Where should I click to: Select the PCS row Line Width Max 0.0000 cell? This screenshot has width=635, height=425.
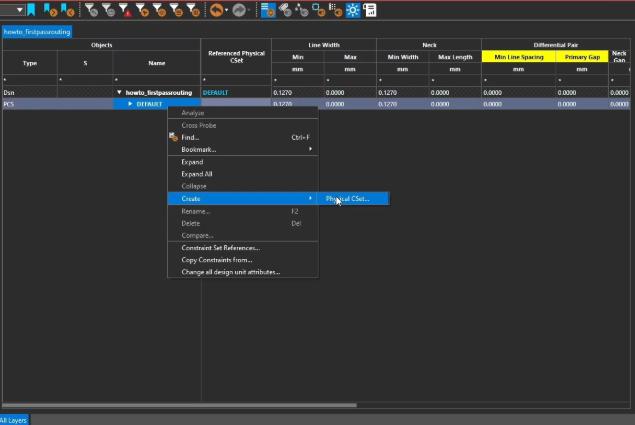pyautogui.click(x=350, y=104)
